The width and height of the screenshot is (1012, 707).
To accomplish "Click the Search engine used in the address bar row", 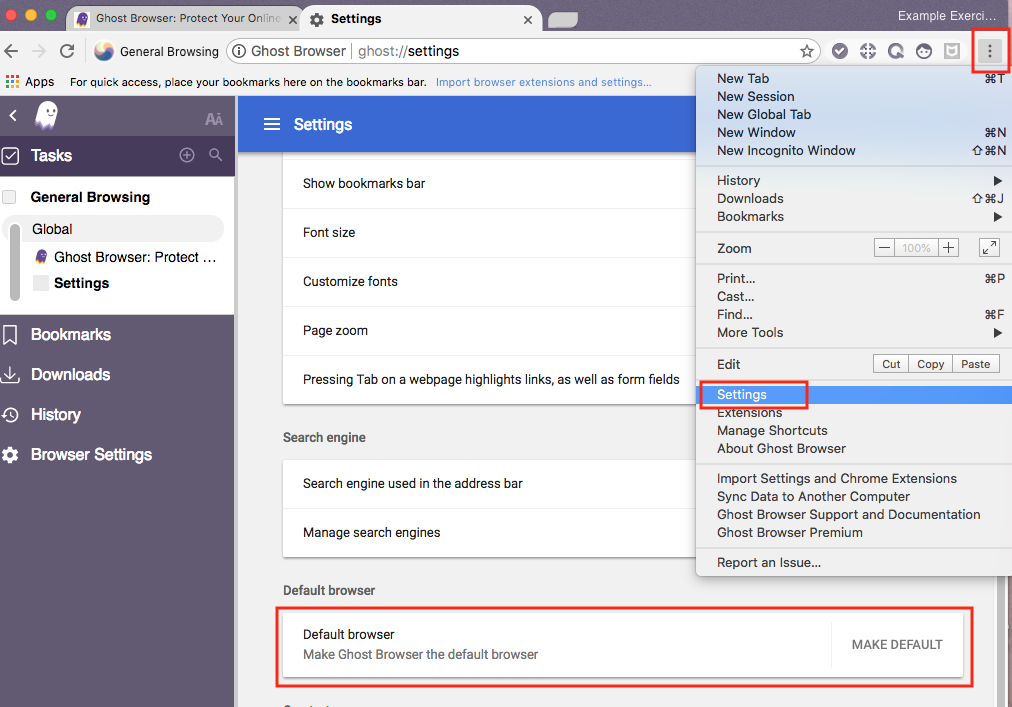I will 489,484.
